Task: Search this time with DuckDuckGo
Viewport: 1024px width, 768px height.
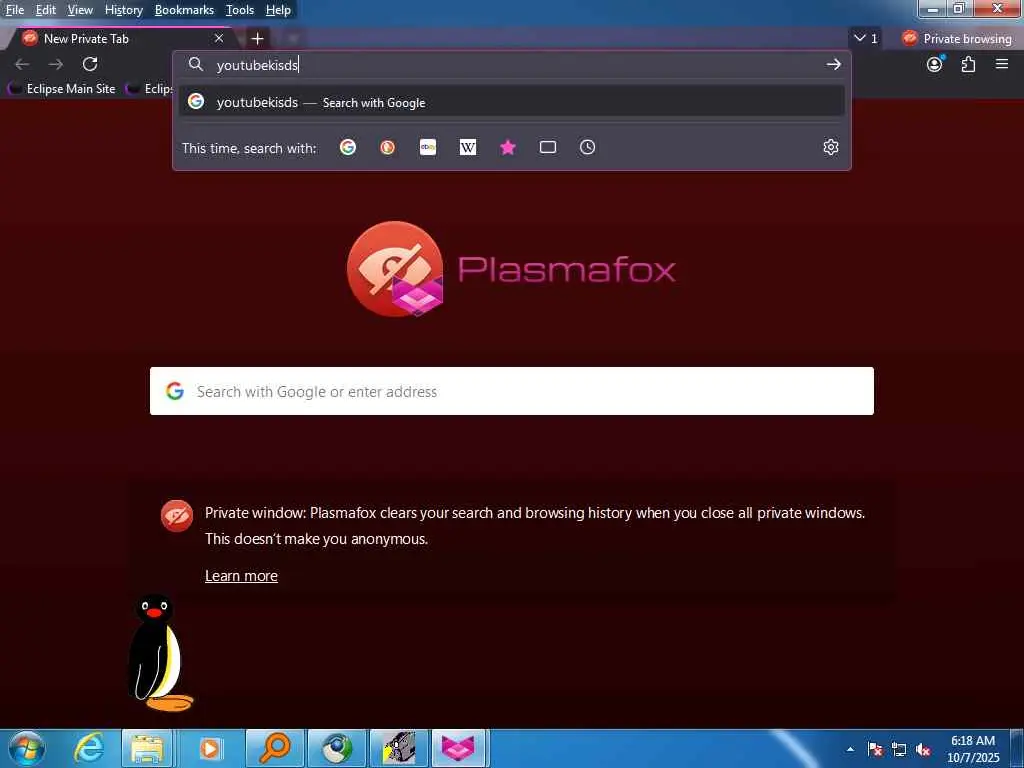Action: (388, 148)
